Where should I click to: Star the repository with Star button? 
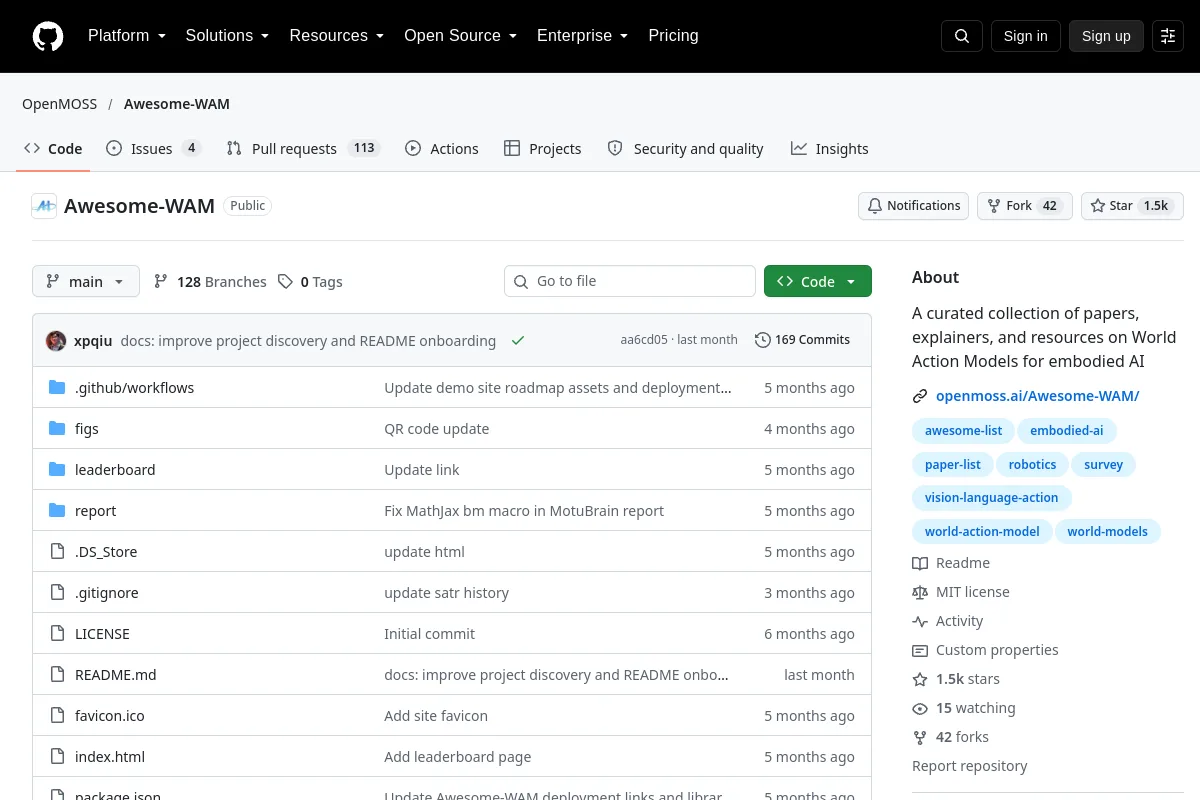pyautogui.click(x=1132, y=206)
